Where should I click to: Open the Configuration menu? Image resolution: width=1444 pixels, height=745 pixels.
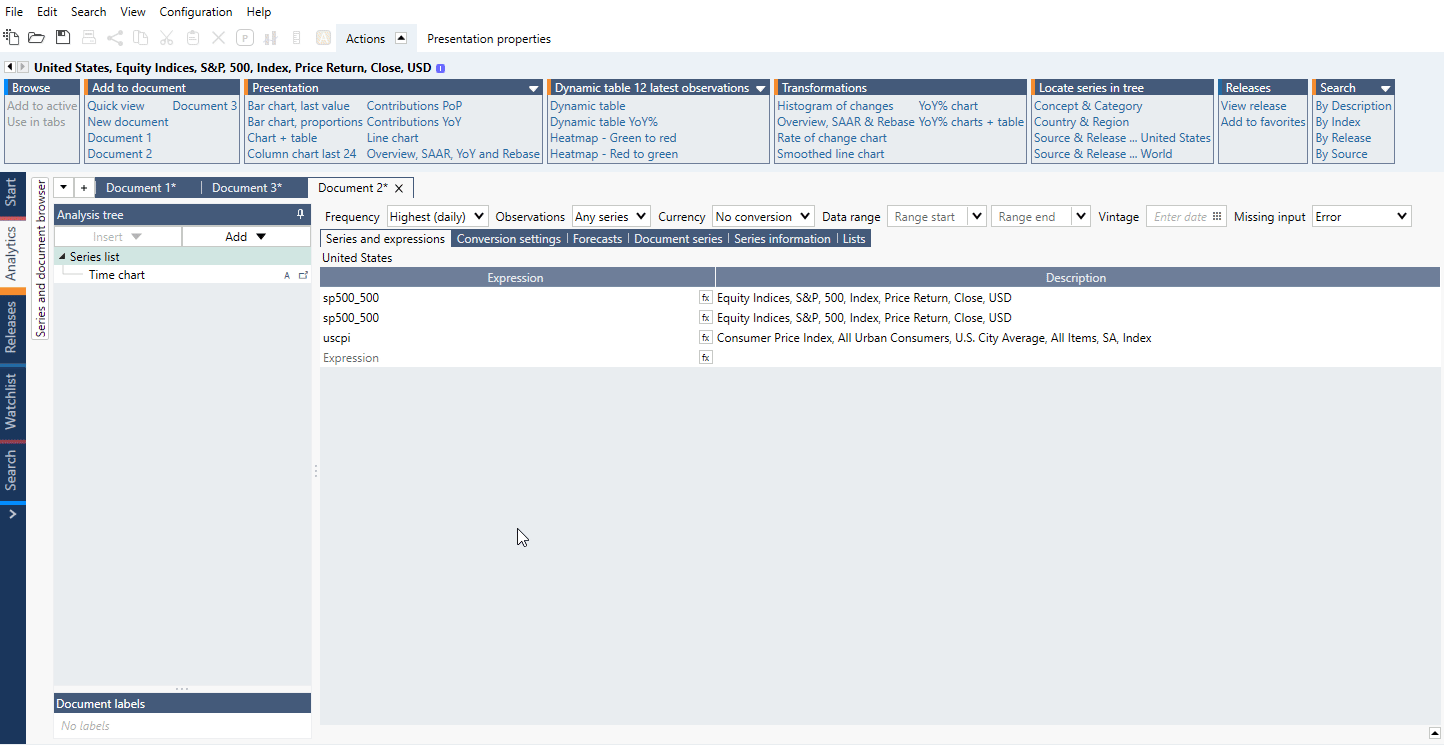click(196, 12)
